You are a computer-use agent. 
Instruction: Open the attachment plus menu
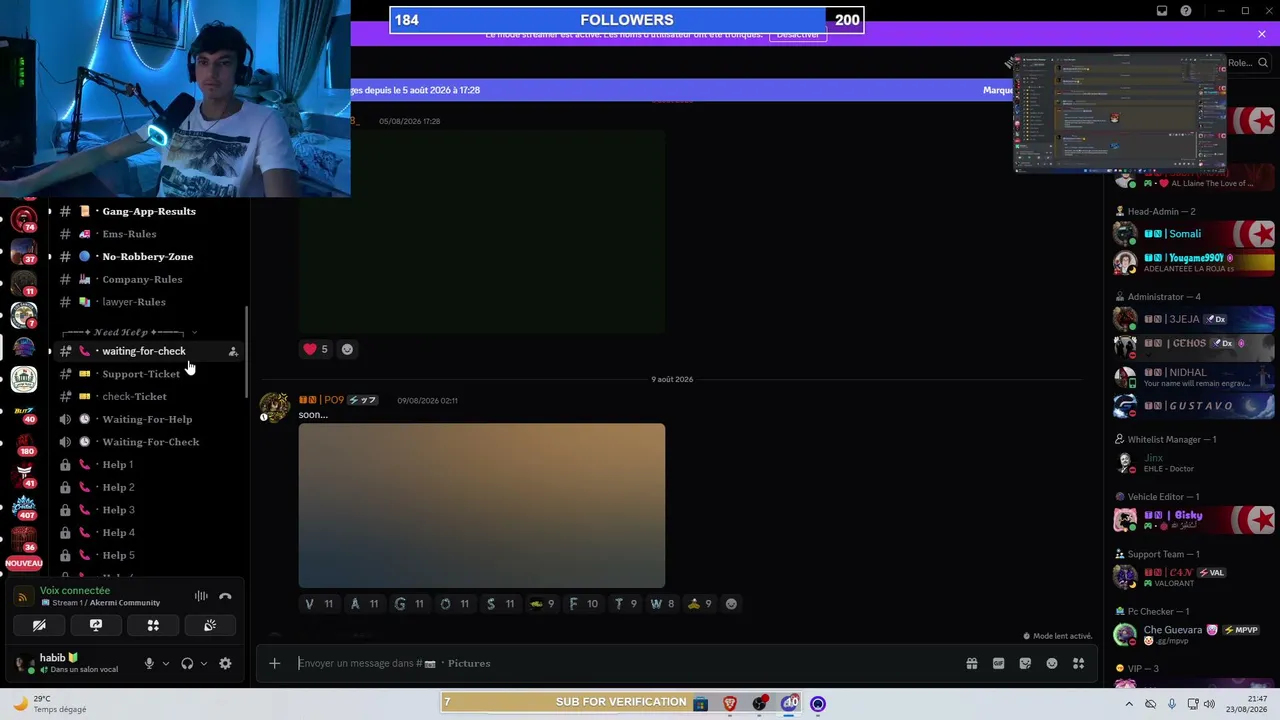274,663
